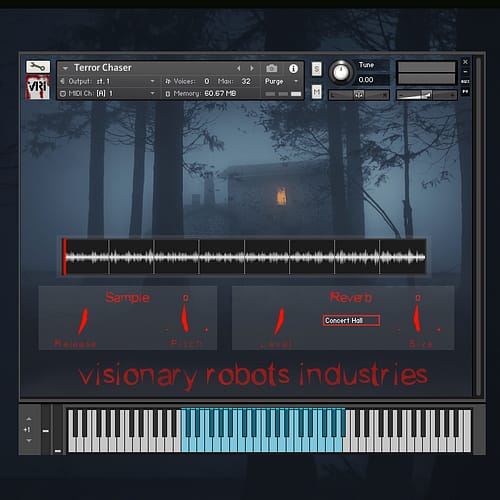Adjust the Reverb Level red knob

click(x=279, y=321)
